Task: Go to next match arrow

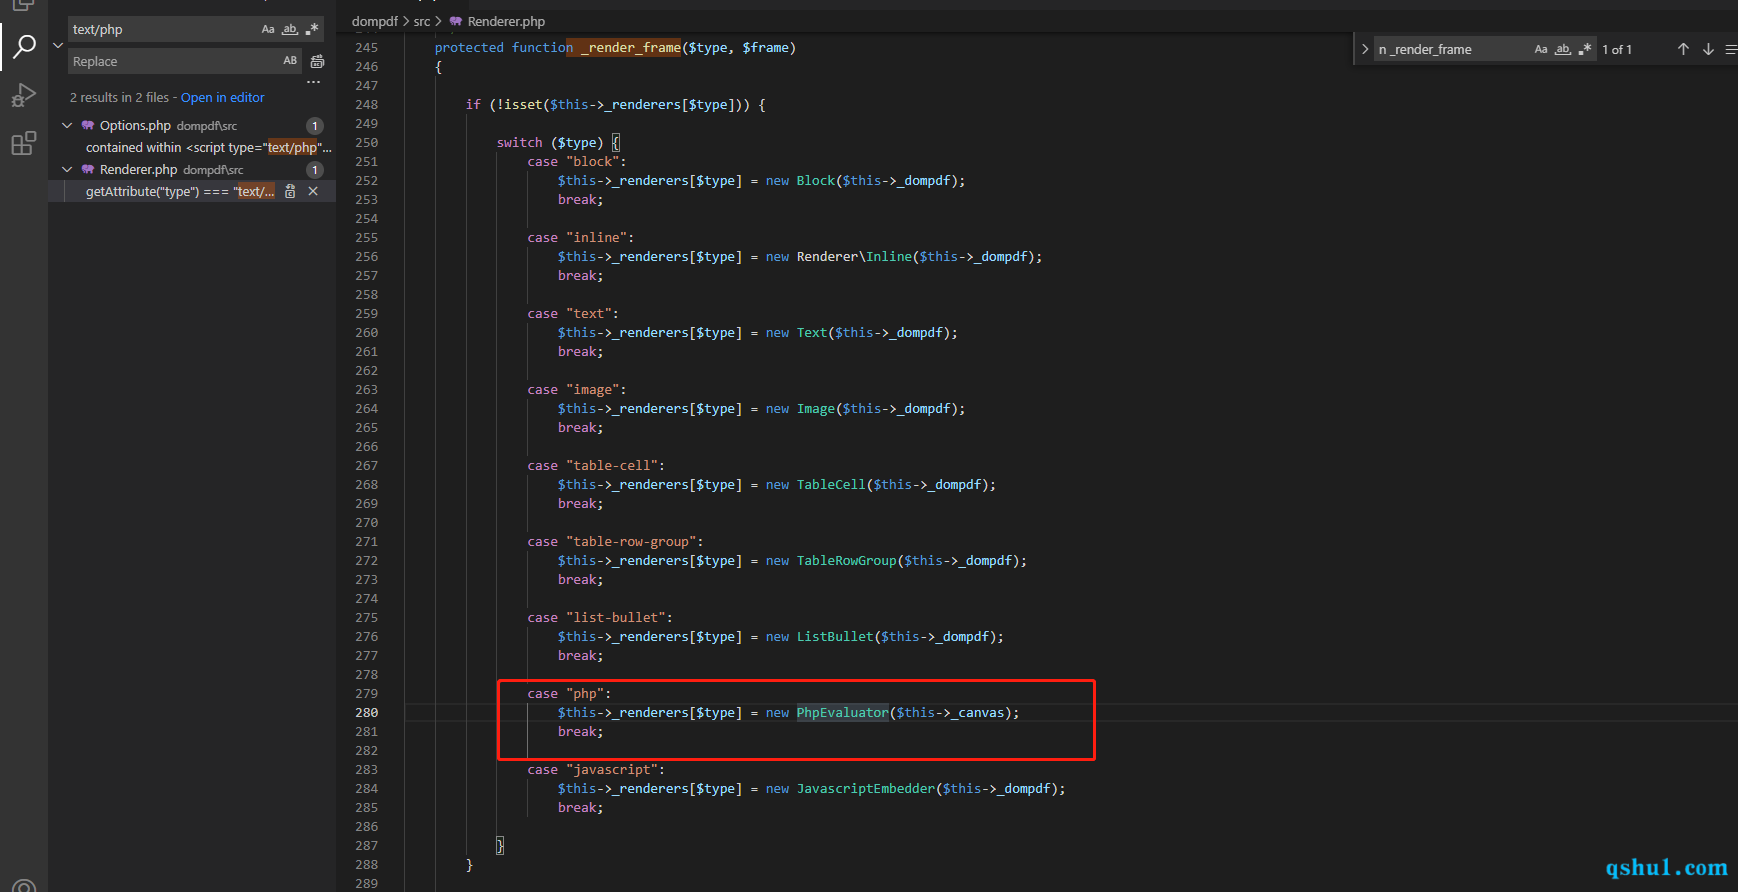Action: (x=1708, y=49)
